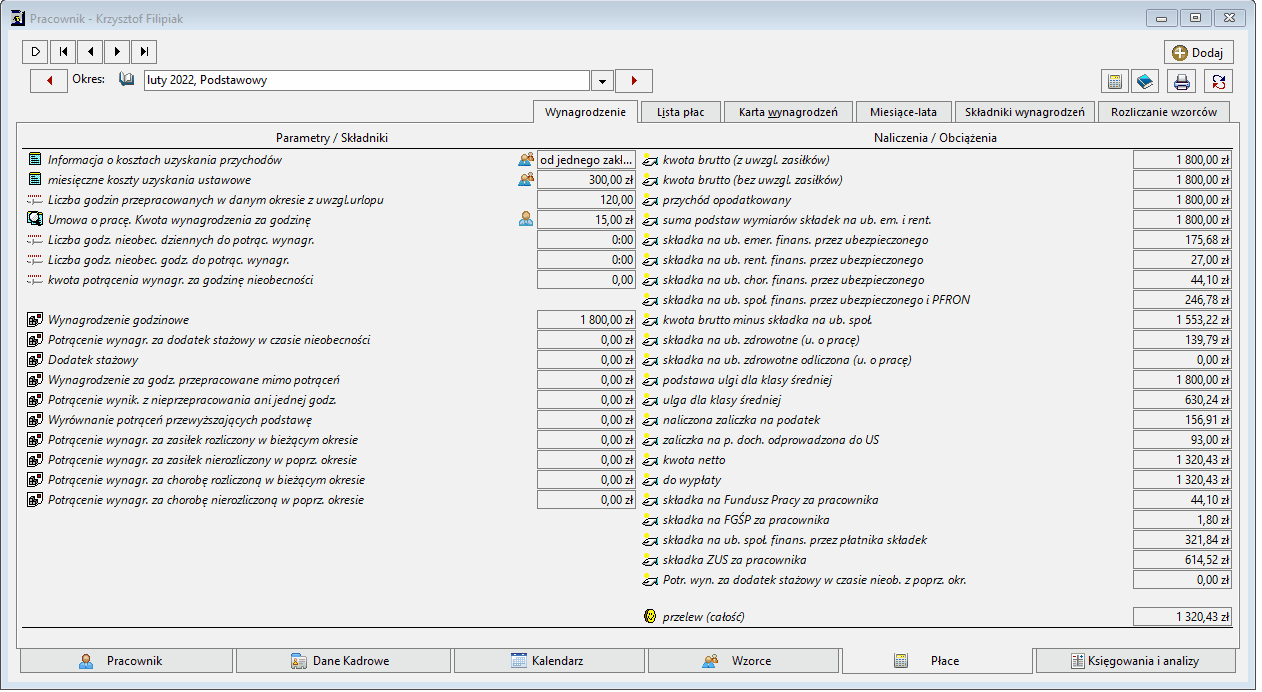The image size is (1262, 692).
Task: Click the 1 320,43 zł przelew value
Action: tap(1182, 617)
